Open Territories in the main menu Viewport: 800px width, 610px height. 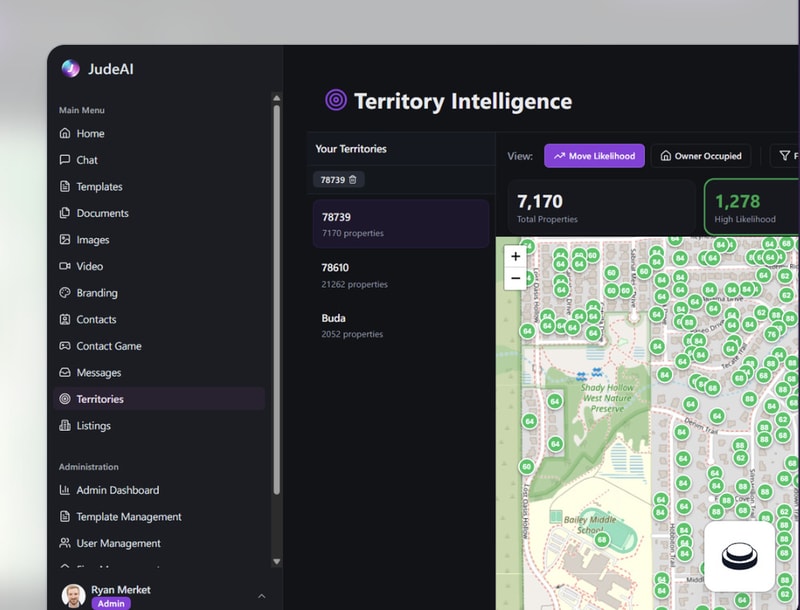pos(100,399)
